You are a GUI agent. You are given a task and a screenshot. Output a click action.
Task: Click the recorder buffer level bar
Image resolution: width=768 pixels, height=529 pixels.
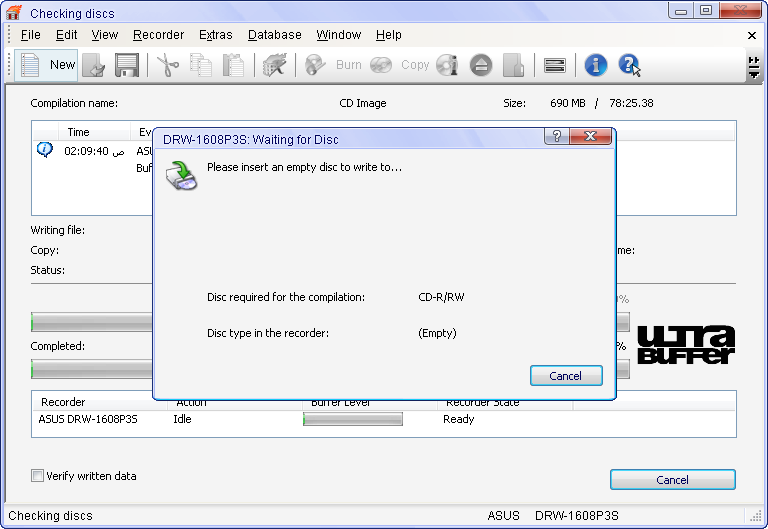(353, 419)
